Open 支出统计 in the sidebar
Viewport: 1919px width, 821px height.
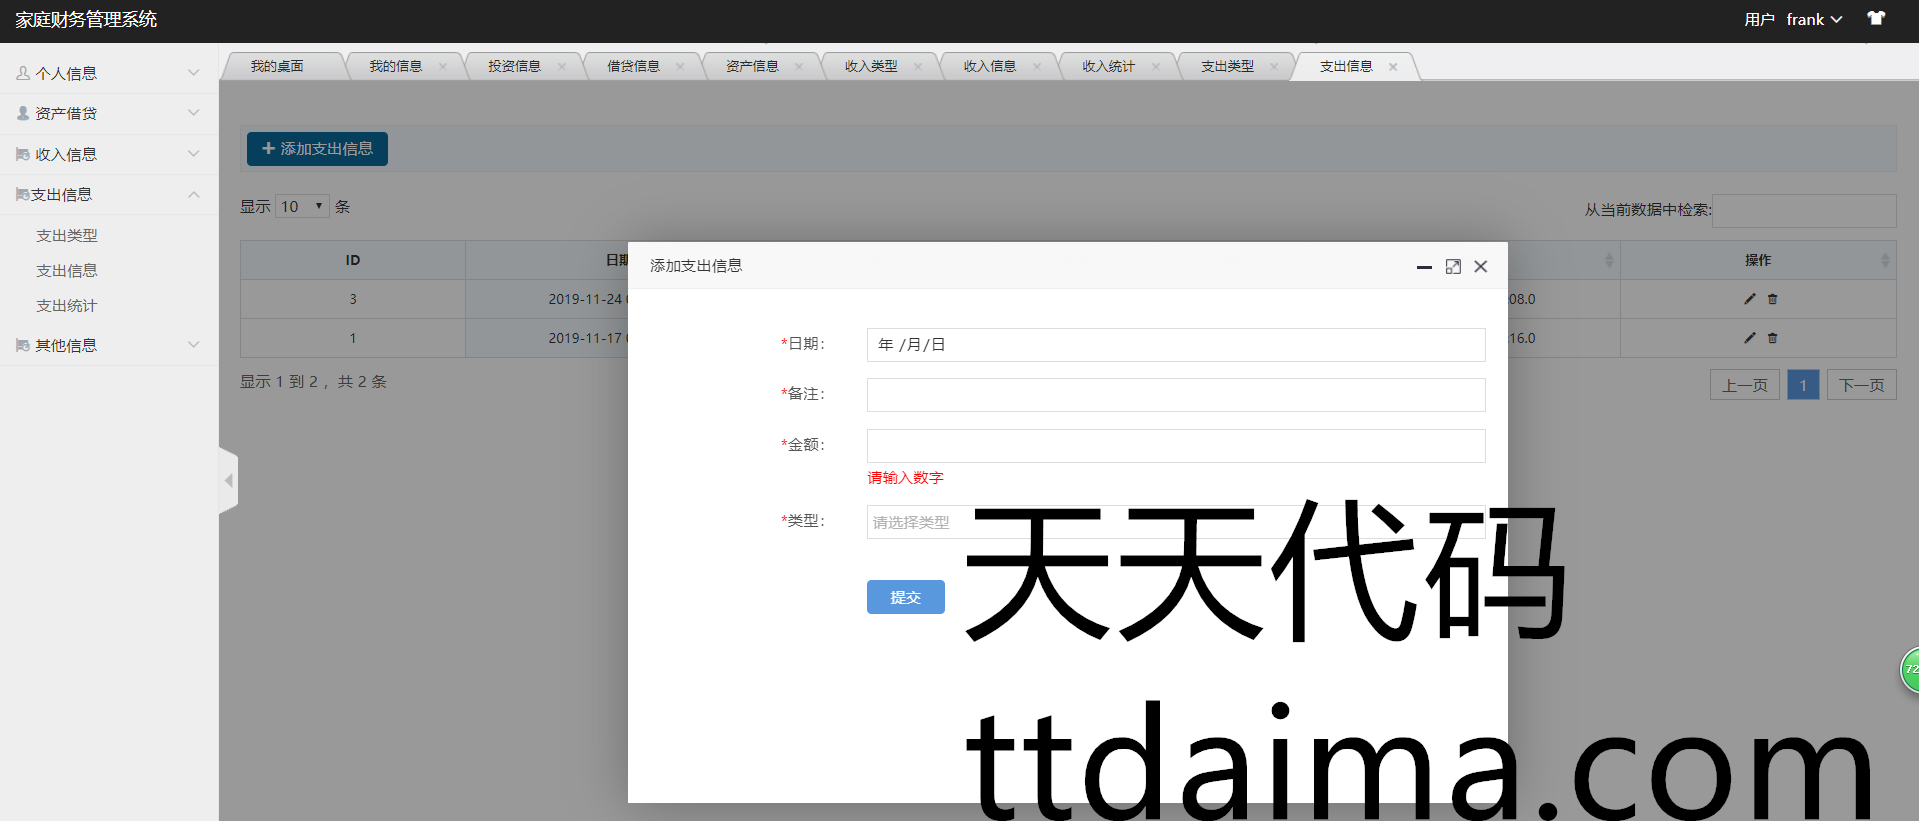[67, 306]
